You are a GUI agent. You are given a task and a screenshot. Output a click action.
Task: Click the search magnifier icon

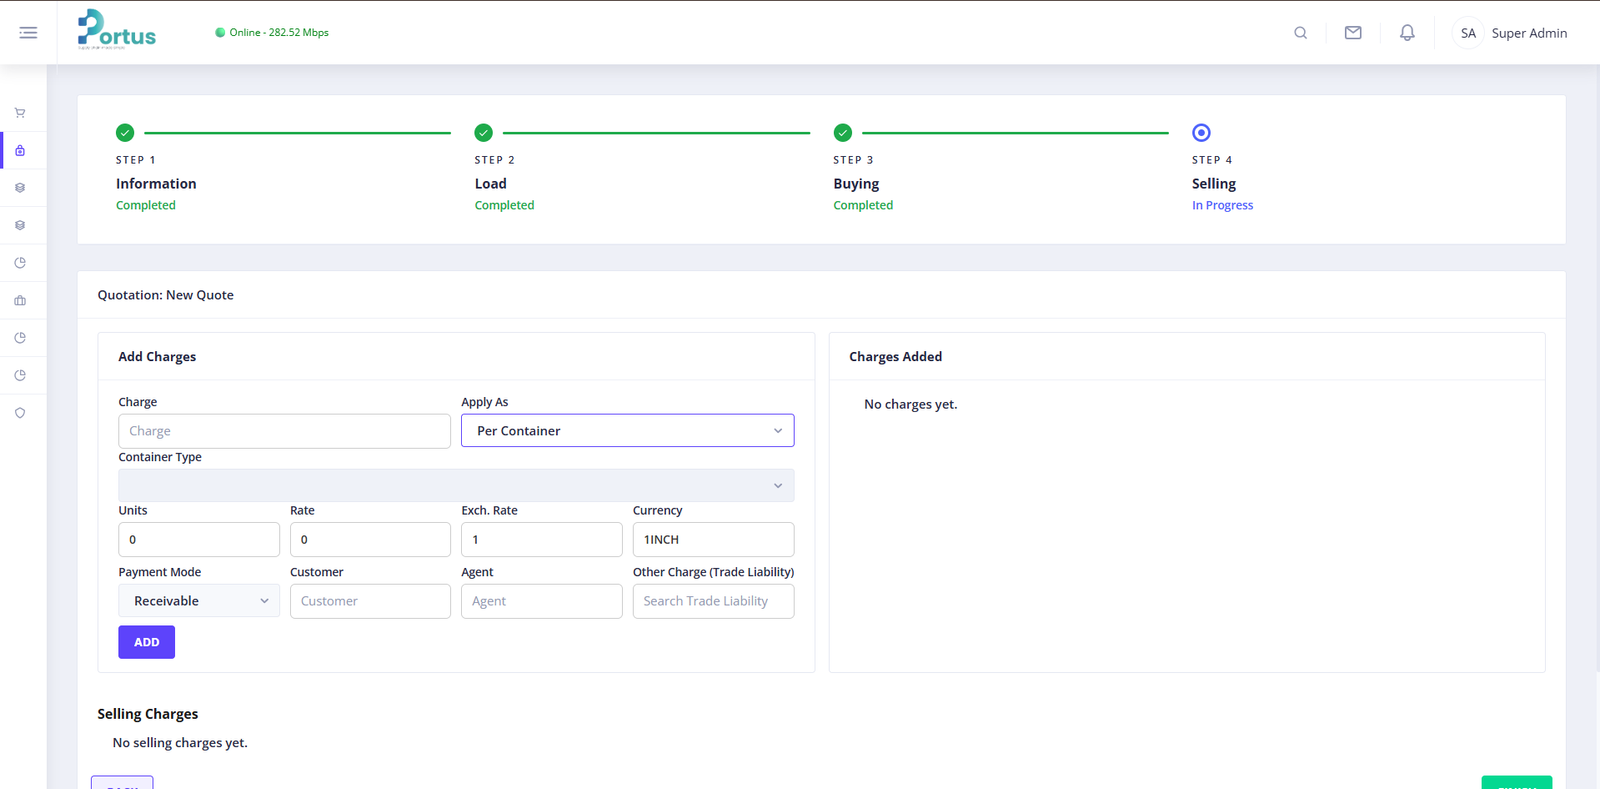coord(1300,33)
